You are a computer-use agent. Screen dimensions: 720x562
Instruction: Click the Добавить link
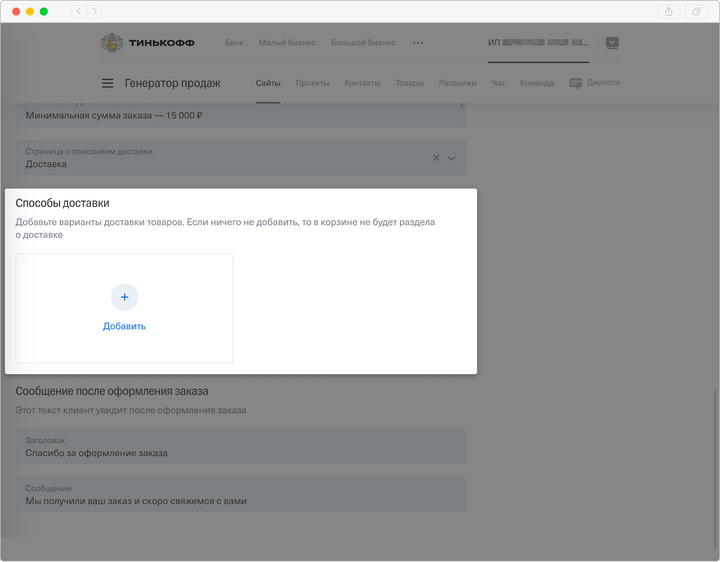124,326
